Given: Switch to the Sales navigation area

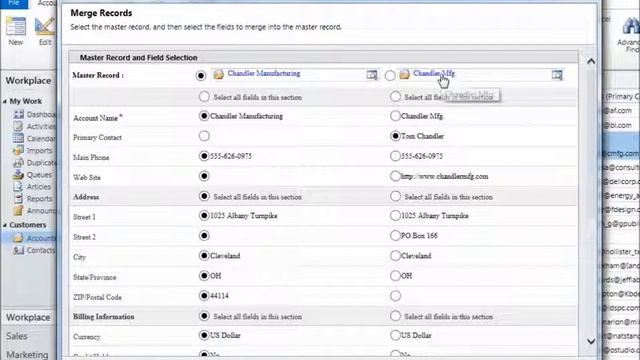Looking at the screenshot, I should point(17,336).
